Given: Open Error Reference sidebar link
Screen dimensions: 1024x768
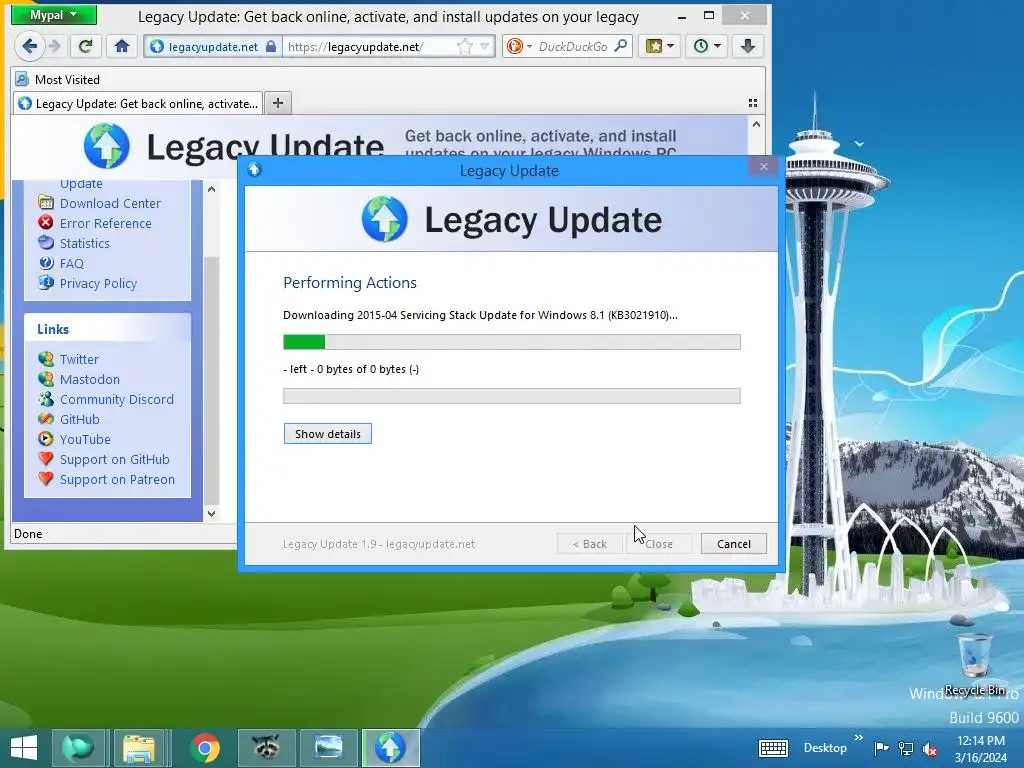Looking at the screenshot, I should point(105,223).
